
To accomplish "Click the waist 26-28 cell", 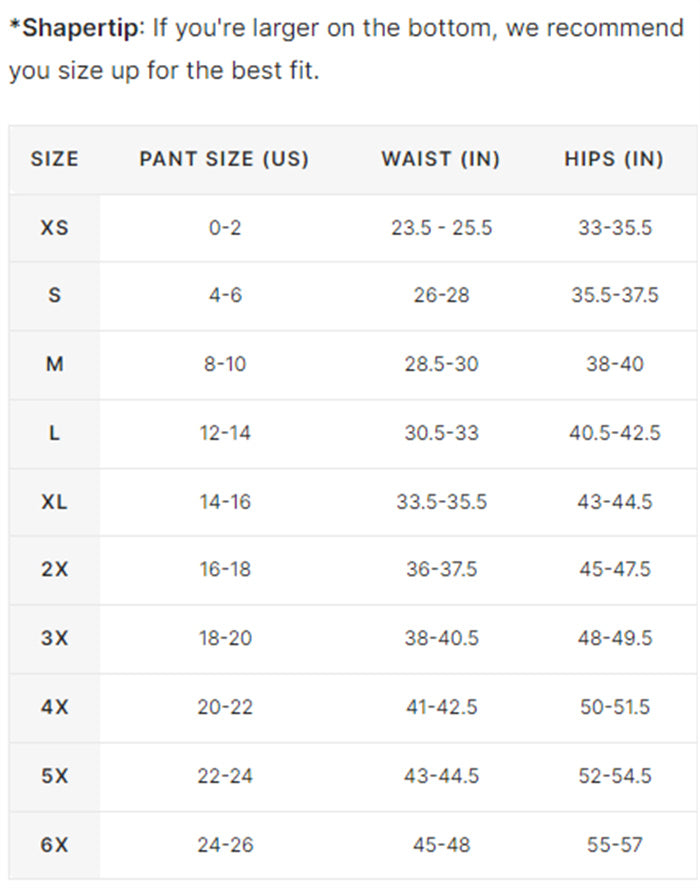I will point(441,296).
